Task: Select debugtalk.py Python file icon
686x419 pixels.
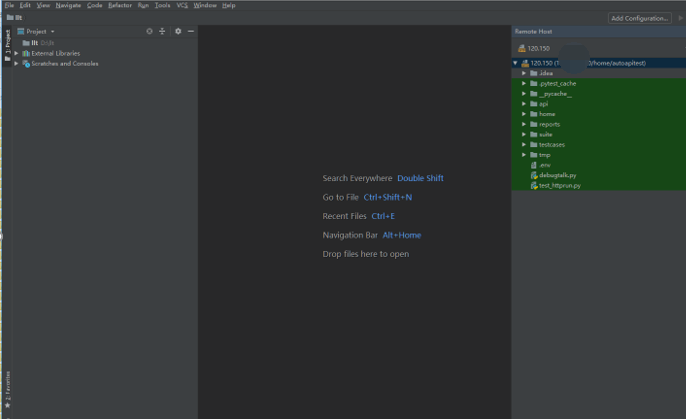Action: tap(533, 175)
